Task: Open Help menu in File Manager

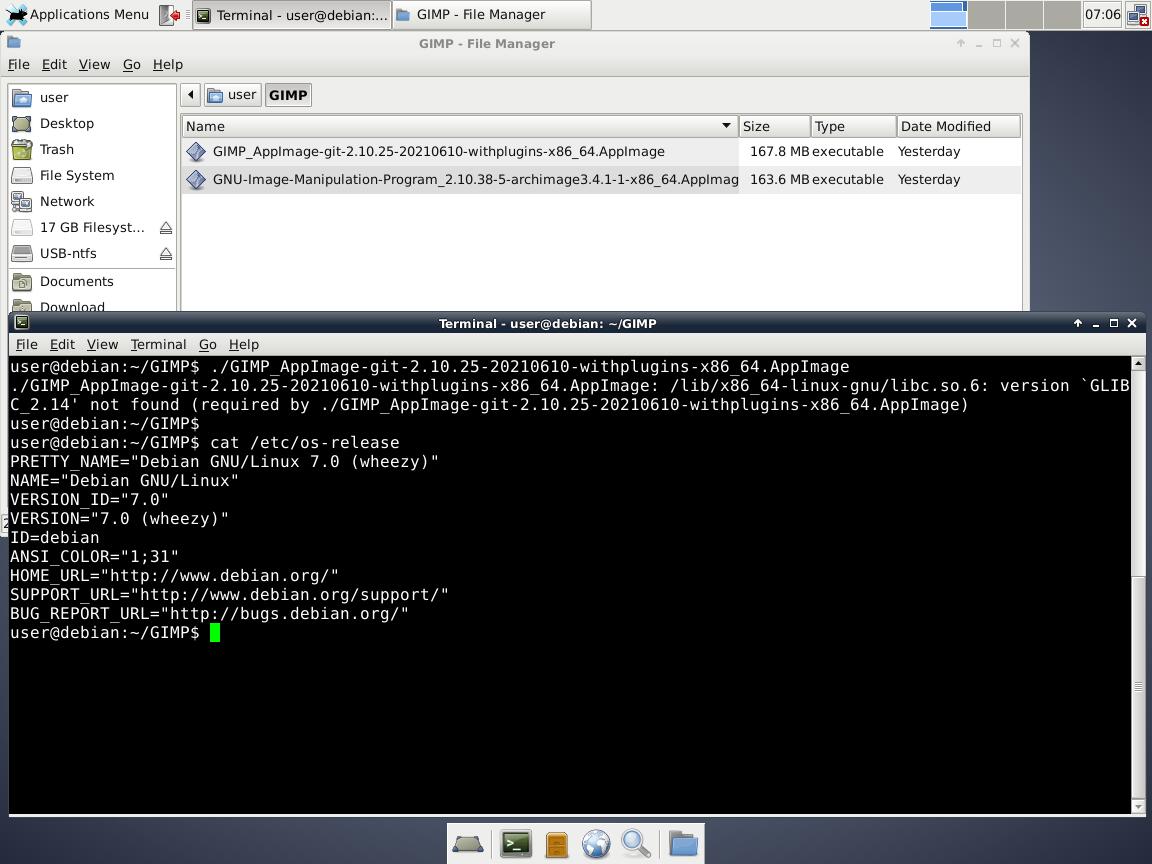Action: pos(168,65)
